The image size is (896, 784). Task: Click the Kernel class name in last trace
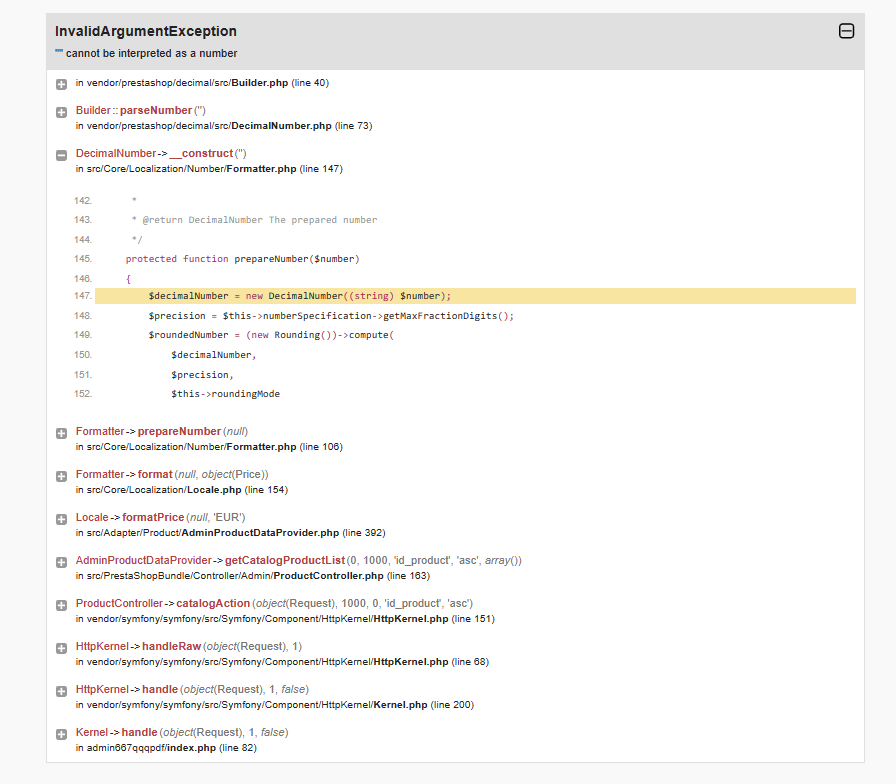pos(91,733)
